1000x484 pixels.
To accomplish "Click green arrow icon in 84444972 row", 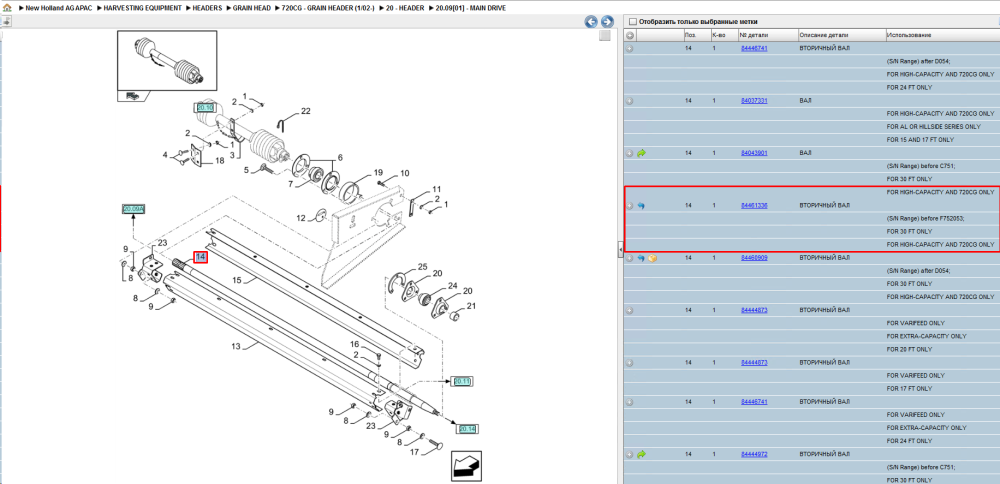I will (x=642, y=454).
